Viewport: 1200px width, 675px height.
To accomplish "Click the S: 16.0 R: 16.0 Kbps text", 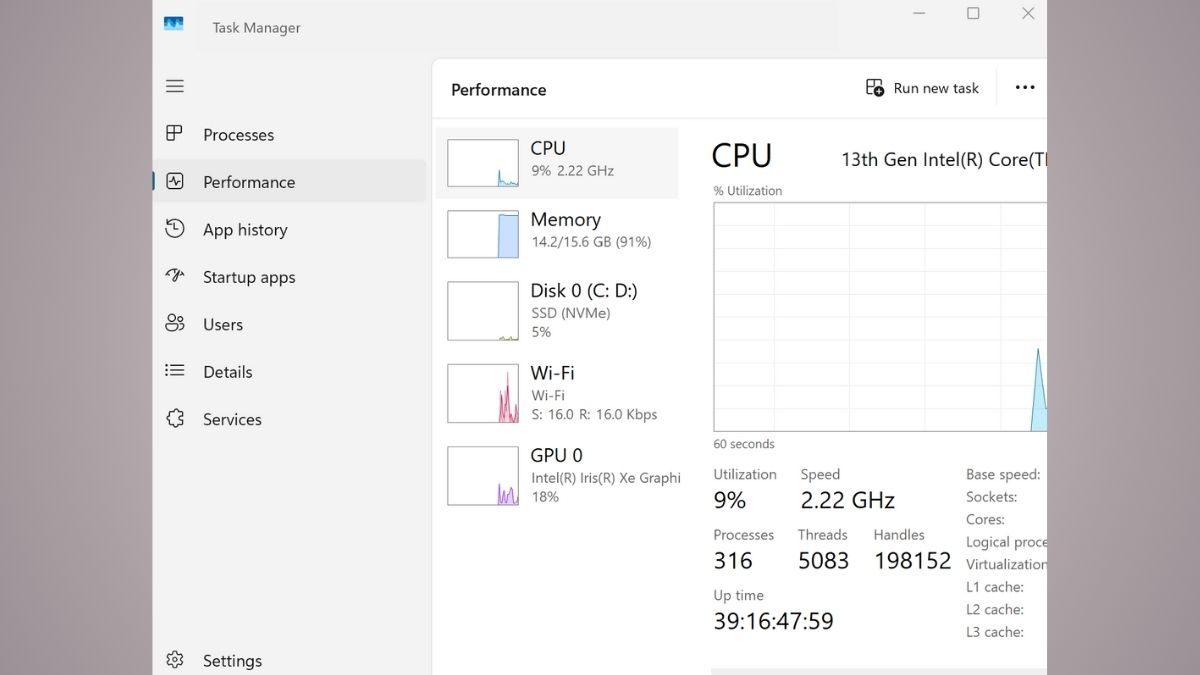I will 594,414.
